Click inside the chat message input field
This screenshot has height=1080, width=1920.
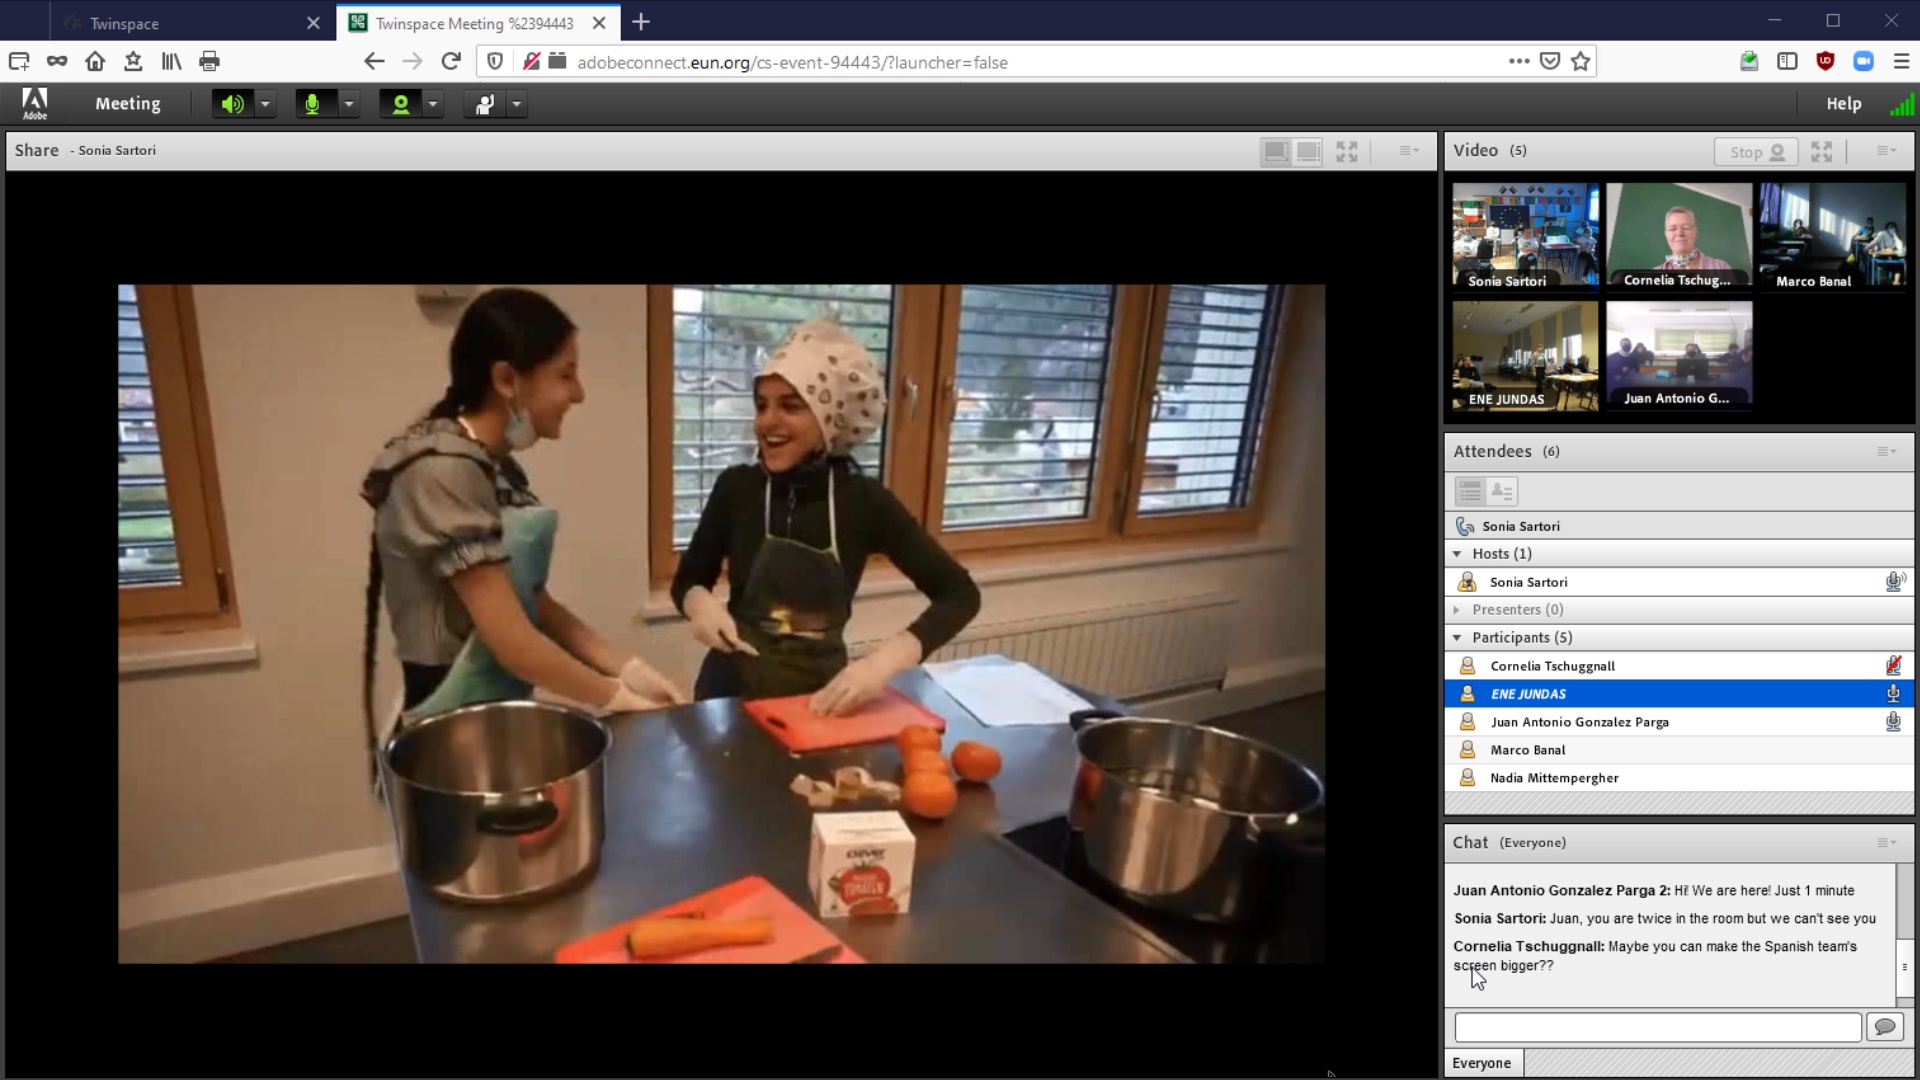click(1657, 1027)
